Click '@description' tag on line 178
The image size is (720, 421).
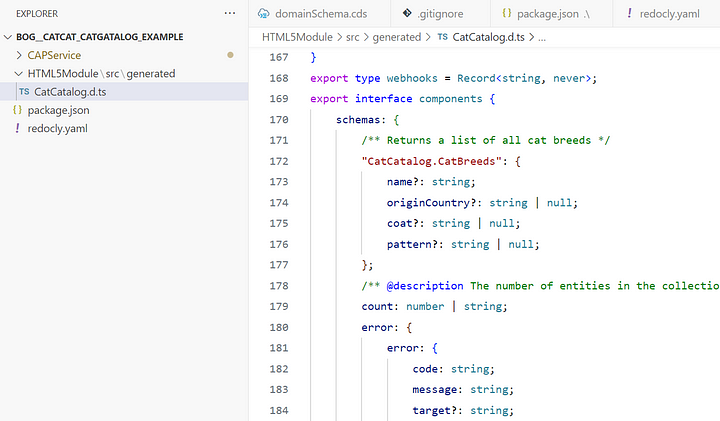[425, 286]
